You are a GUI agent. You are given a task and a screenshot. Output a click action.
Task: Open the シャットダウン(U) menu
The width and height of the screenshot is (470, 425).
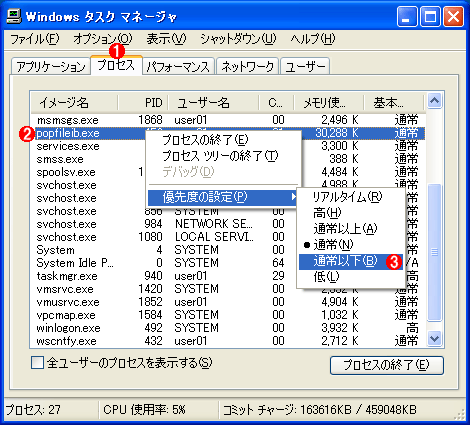pos(238,39)
